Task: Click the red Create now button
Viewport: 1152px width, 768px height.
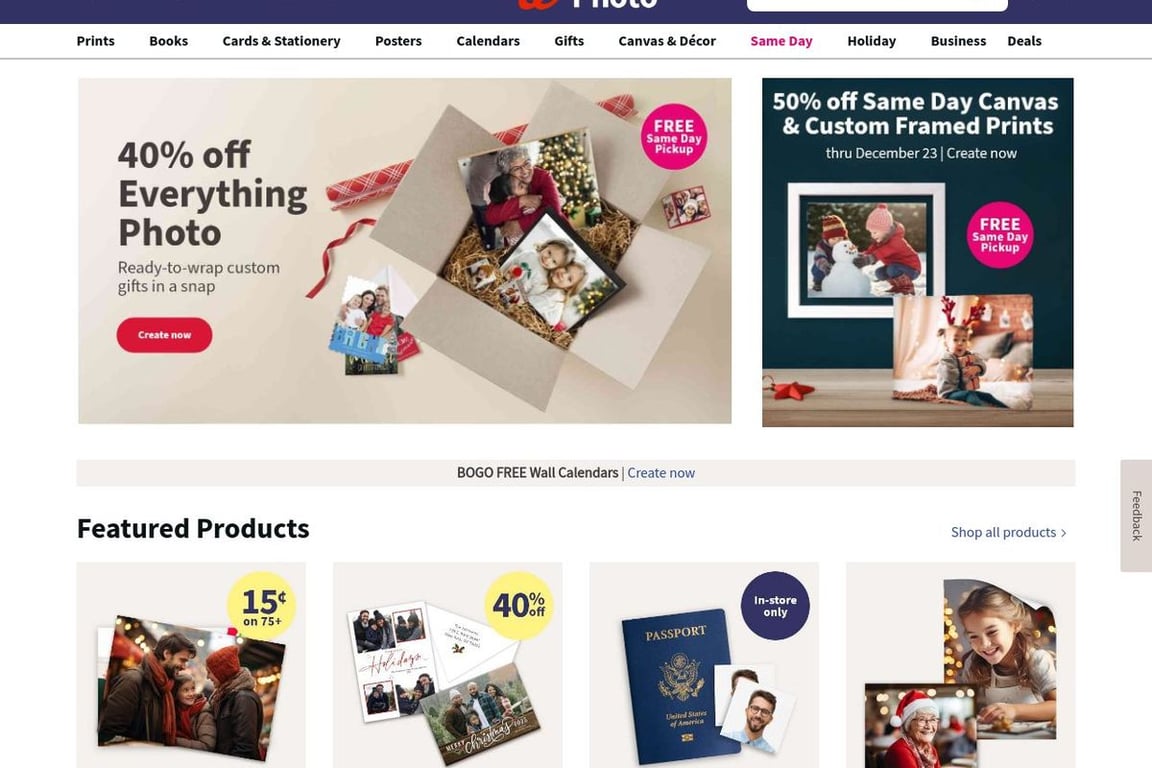Action: coord(164,335)
